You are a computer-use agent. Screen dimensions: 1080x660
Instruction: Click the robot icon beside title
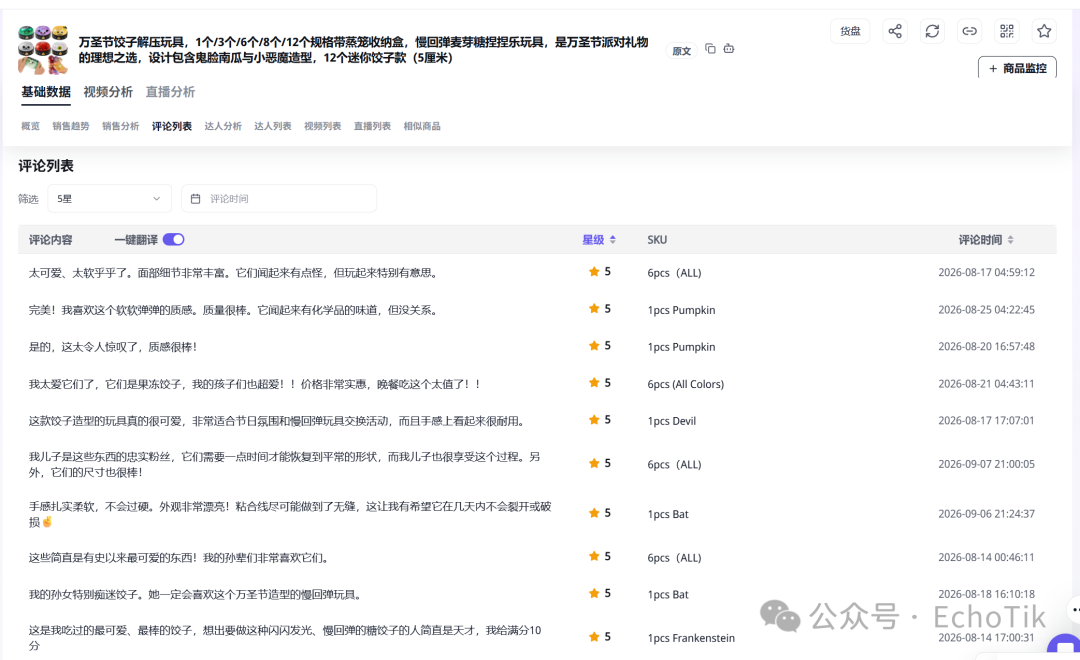[729, 49]
